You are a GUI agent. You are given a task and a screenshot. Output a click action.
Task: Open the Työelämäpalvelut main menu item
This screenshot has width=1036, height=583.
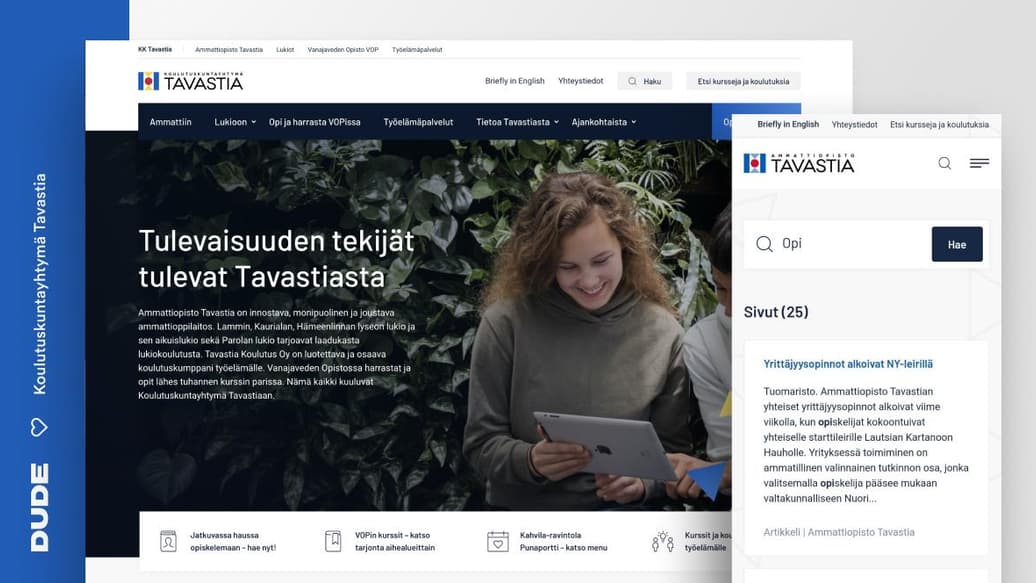click(418, 122)
